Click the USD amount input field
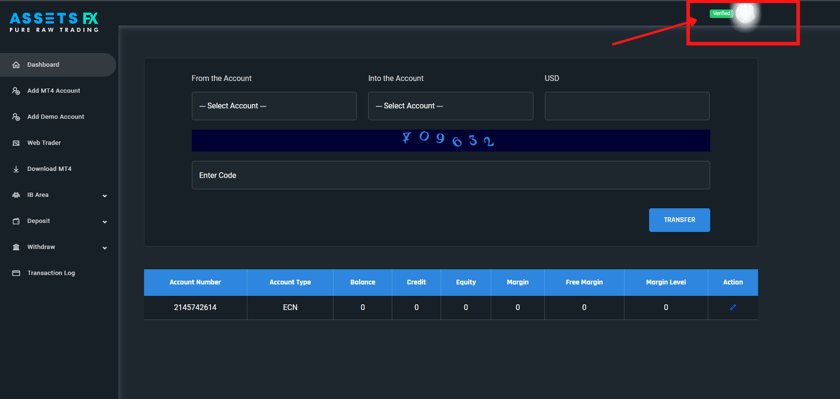The height and width of the screenshot is (399, 840). pyautogui.click(x=627, y=106)
